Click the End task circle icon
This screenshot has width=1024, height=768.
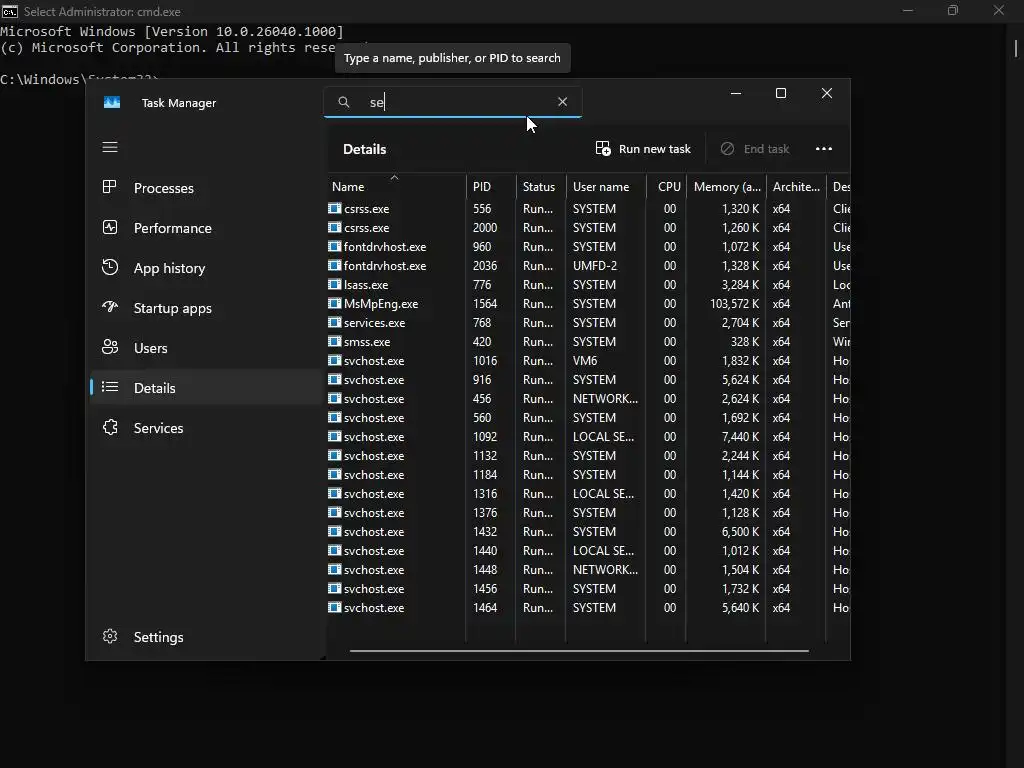tap(727, 149)
